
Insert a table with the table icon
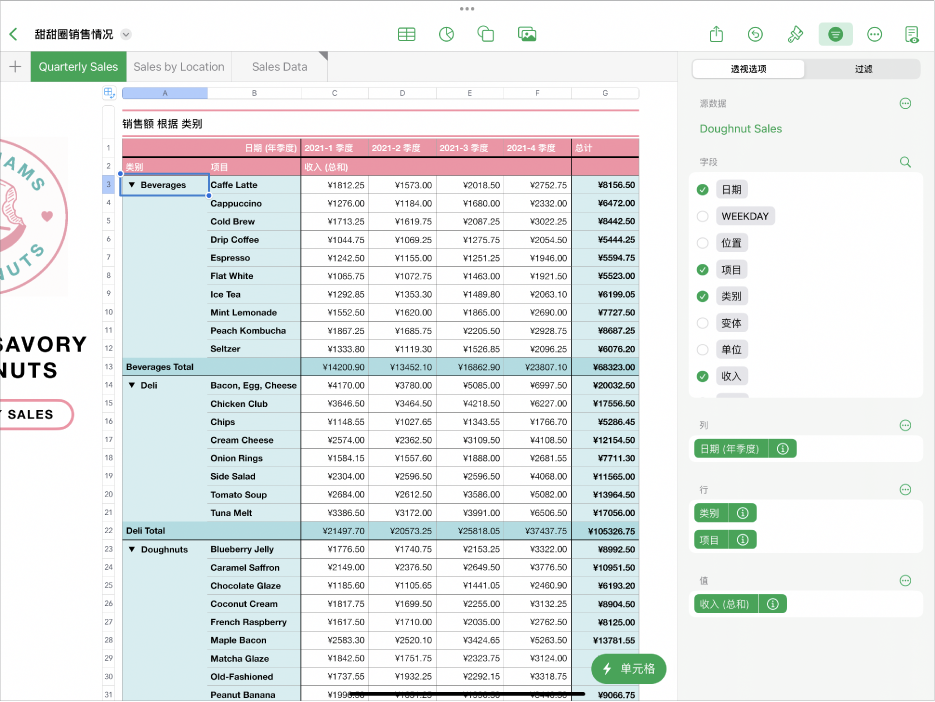click(x=407, y=35)
